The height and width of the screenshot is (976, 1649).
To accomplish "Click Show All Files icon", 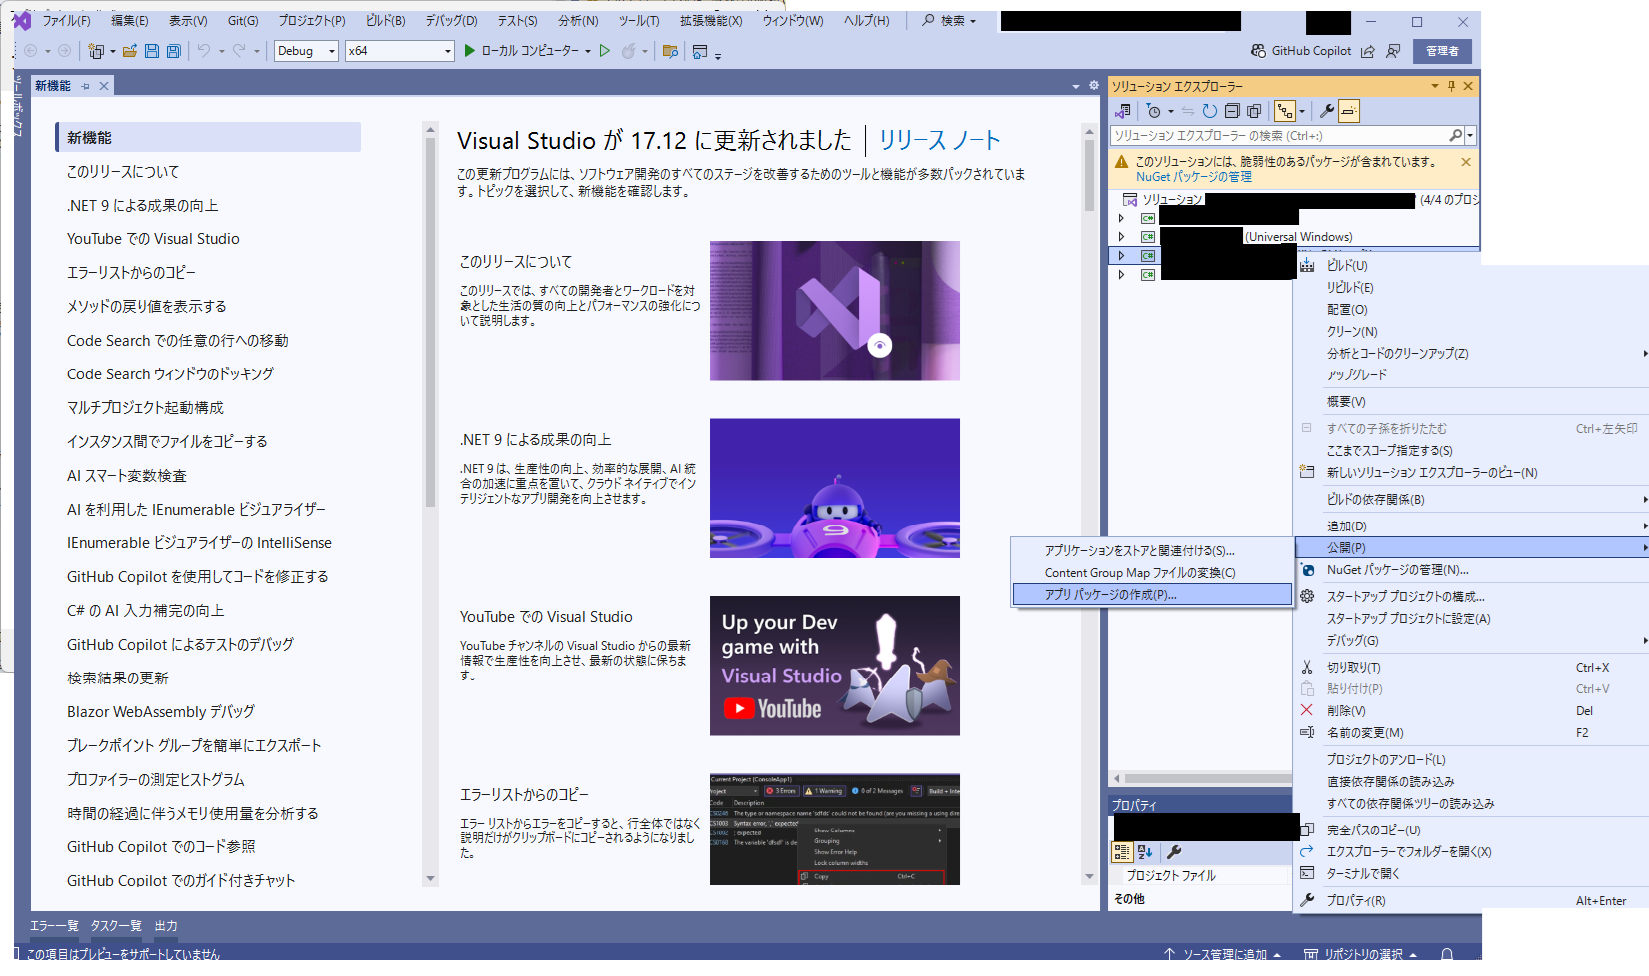I will coord(1254,111).
